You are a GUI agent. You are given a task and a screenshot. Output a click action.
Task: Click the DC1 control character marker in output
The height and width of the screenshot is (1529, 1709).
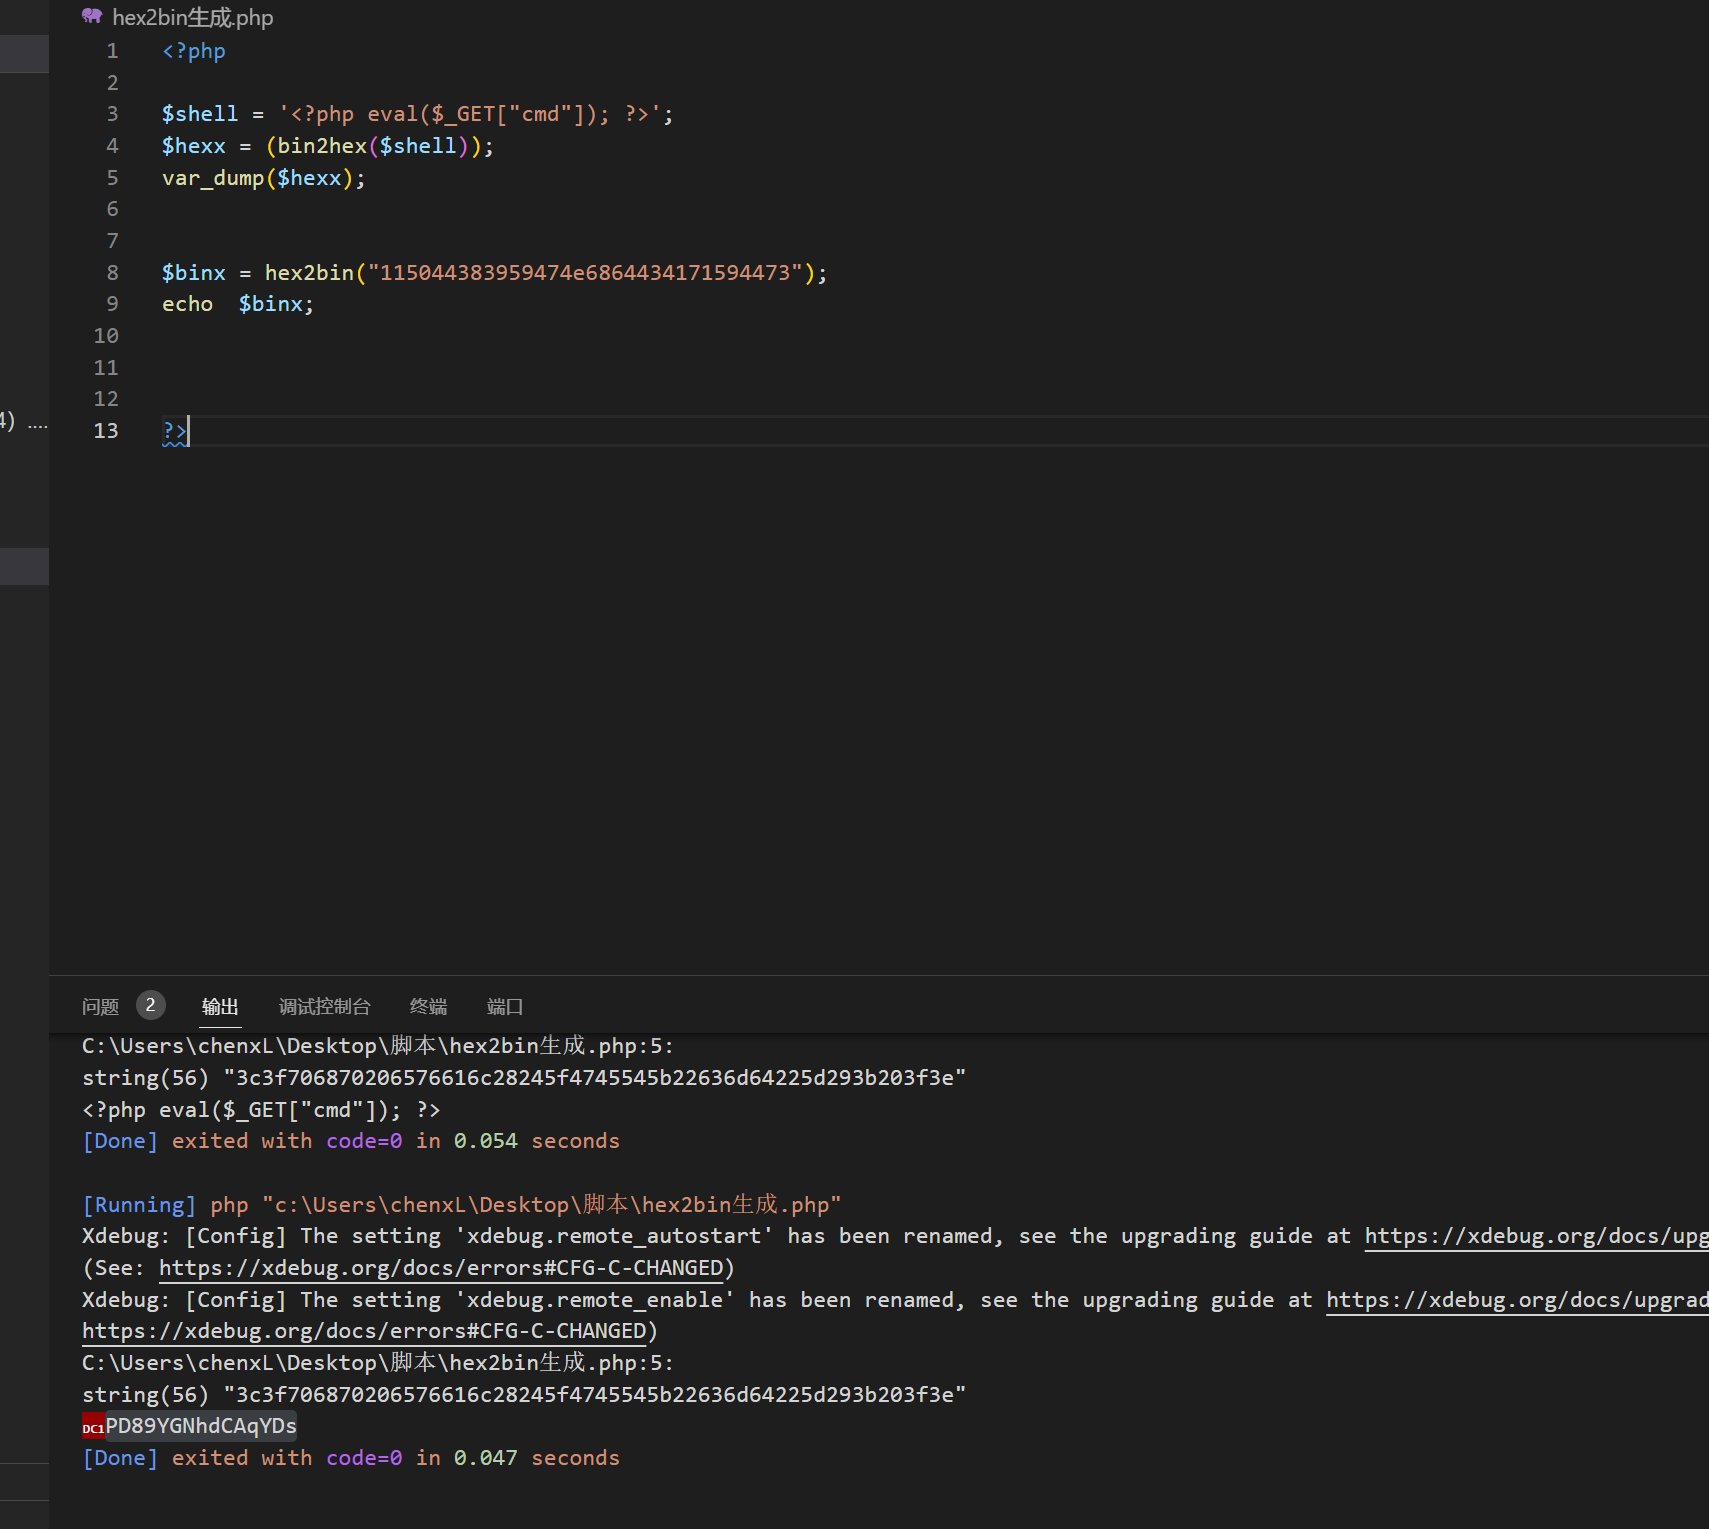(93, 1427)
